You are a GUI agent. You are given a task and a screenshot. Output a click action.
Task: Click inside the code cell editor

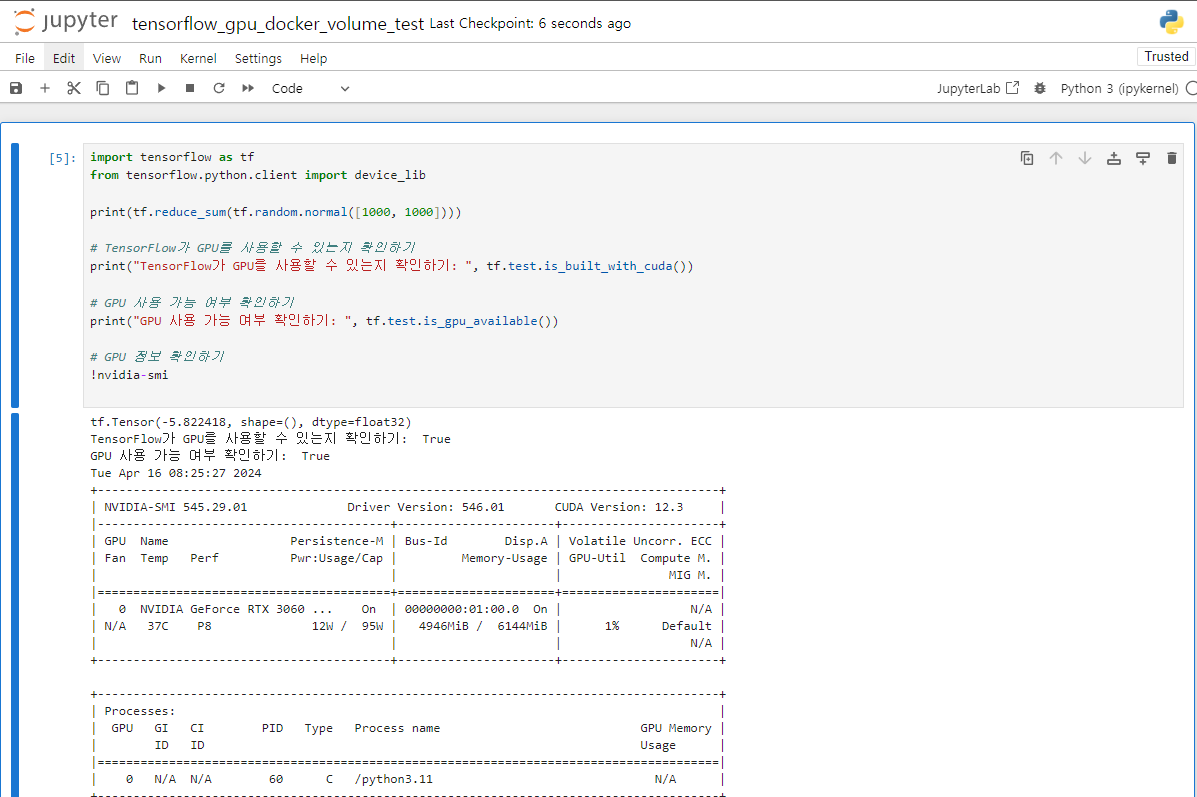pyautogui.click(x=633, y=275)
